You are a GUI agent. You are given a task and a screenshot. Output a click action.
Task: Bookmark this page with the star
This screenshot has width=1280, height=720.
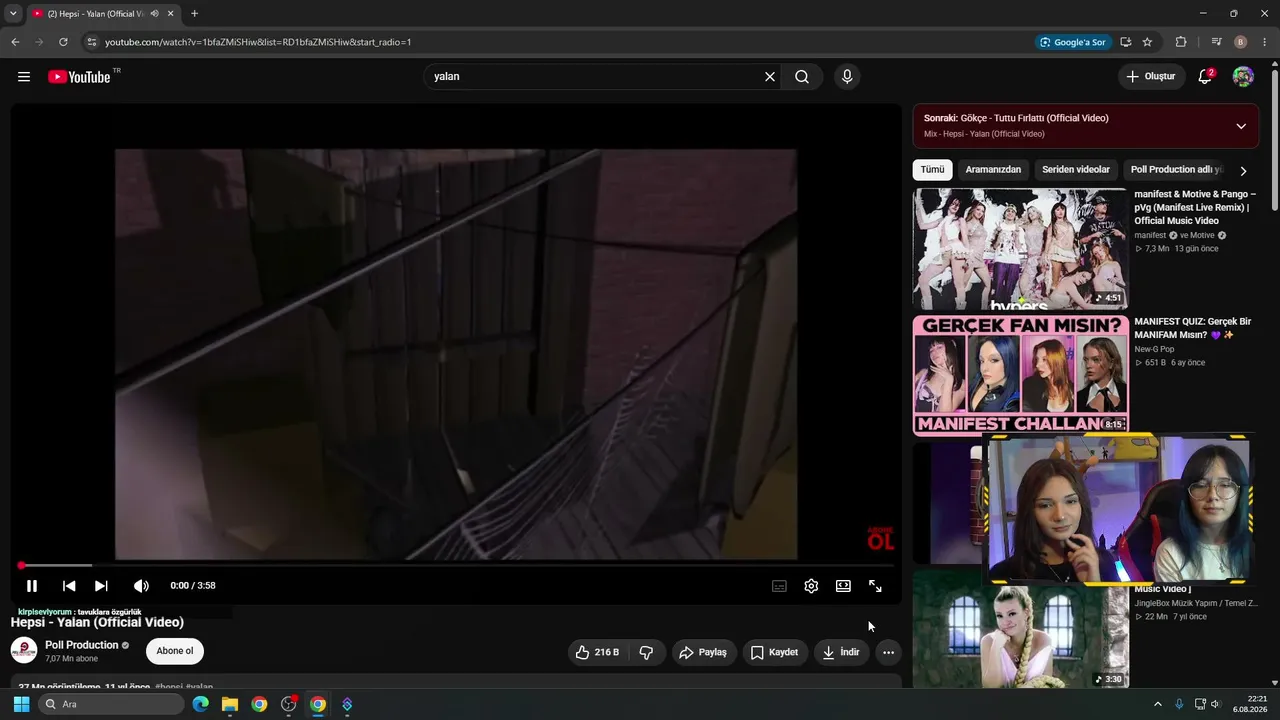pos(1147,42)
